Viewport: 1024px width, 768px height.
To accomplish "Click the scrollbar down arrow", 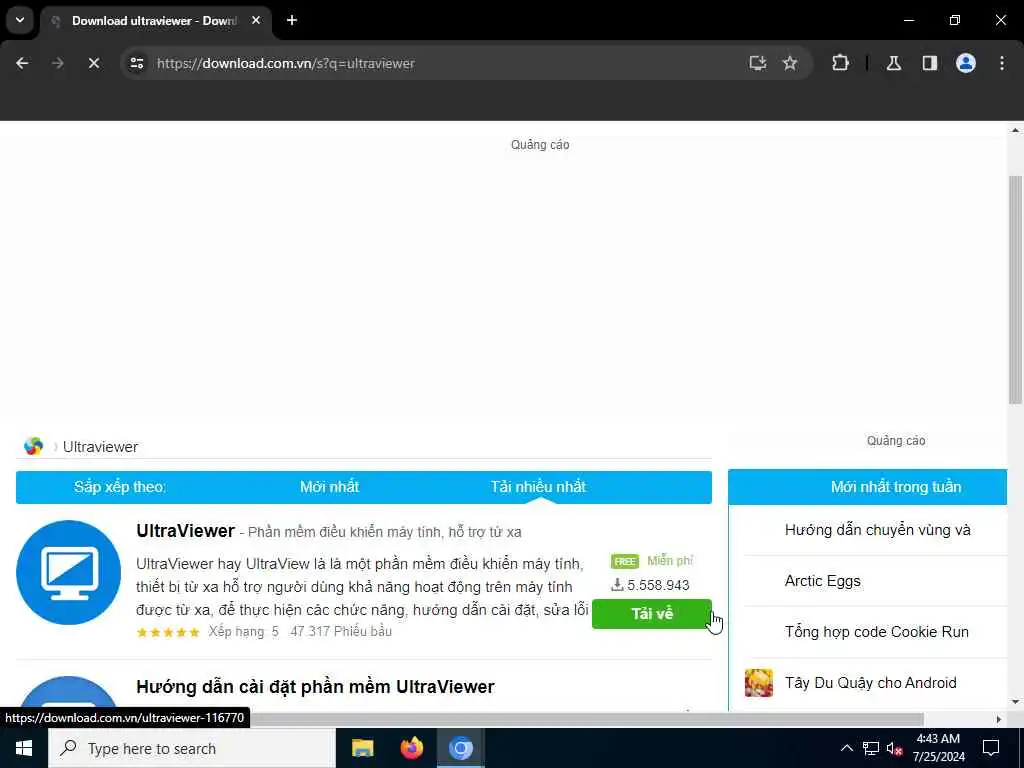I will 1015,702.
